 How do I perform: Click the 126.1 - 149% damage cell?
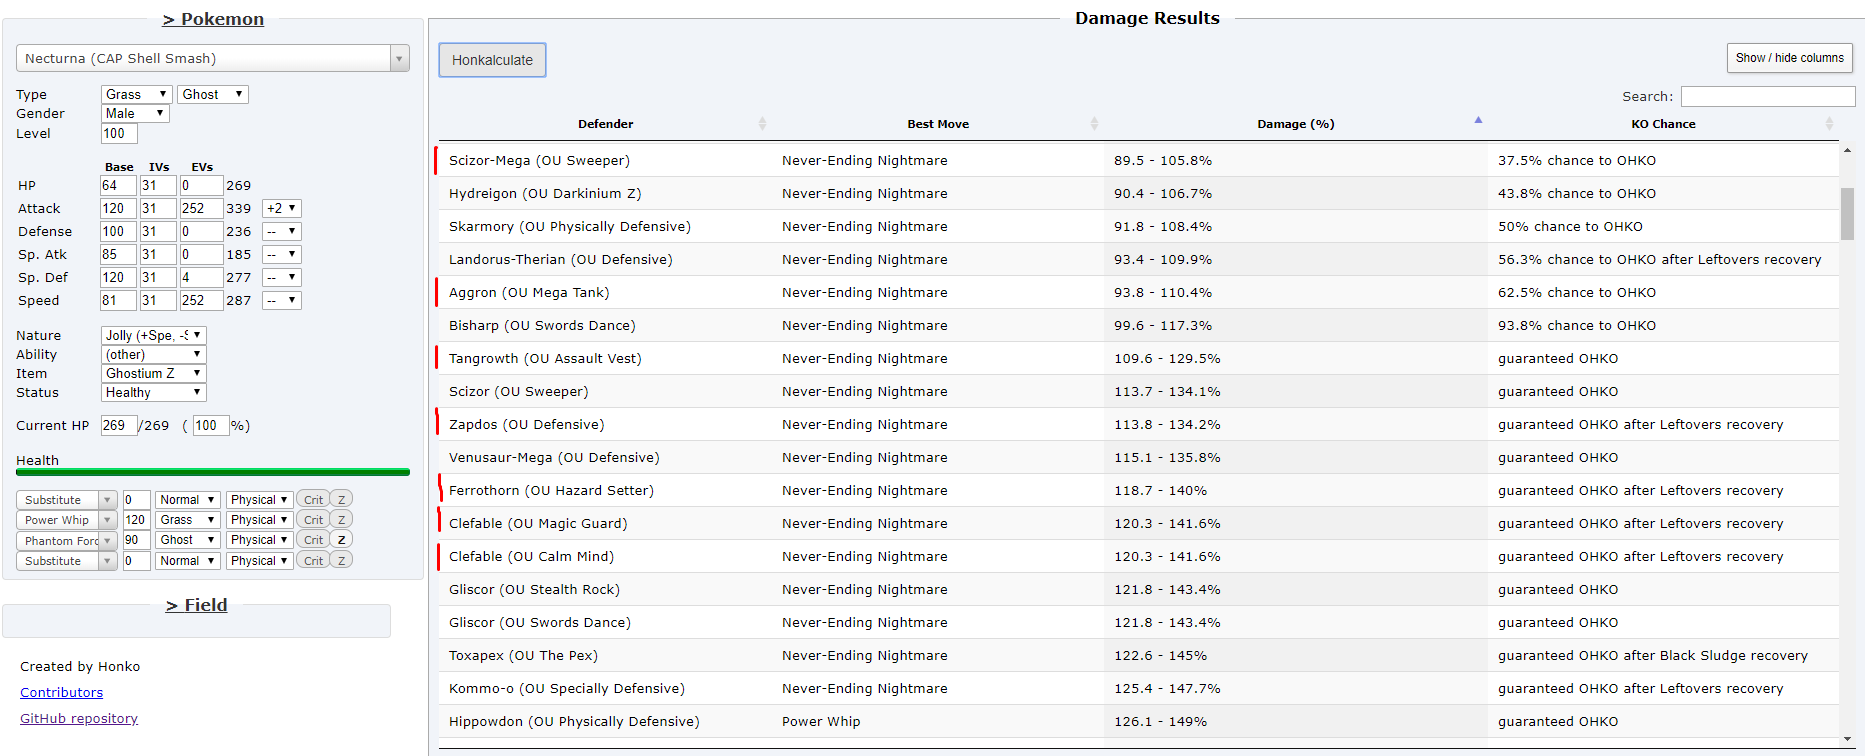tap(1295, 721)
